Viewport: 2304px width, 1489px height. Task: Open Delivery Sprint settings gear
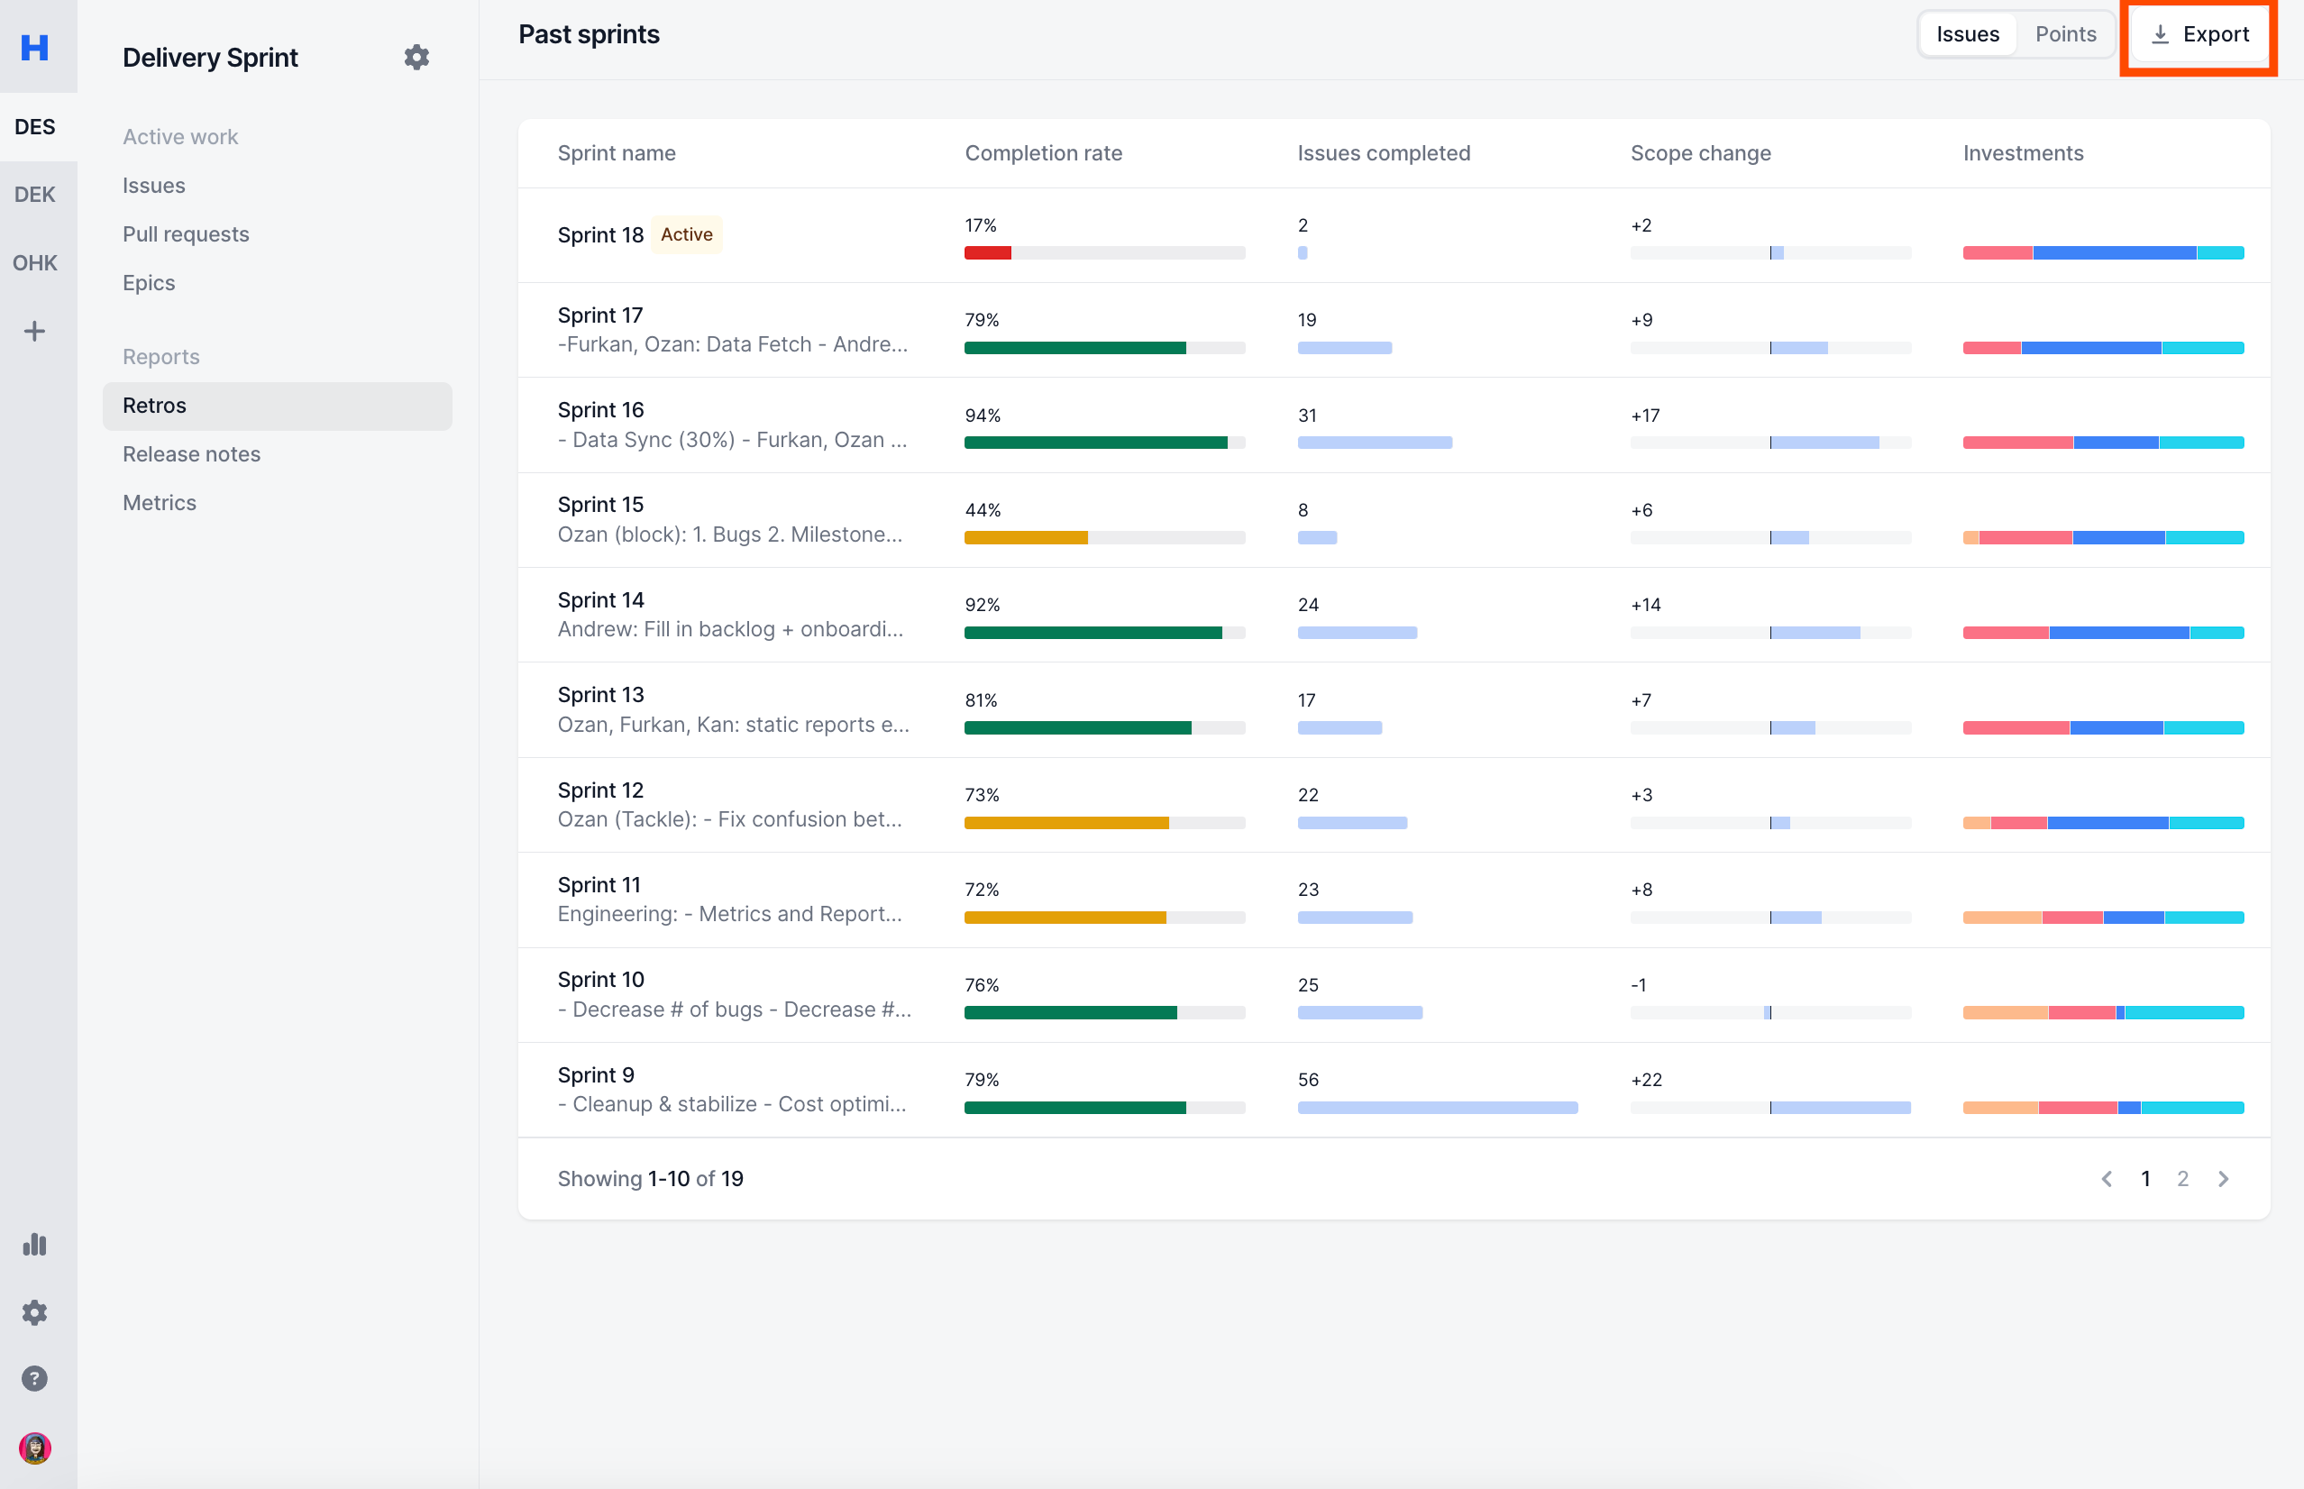(x=416, y=57)
